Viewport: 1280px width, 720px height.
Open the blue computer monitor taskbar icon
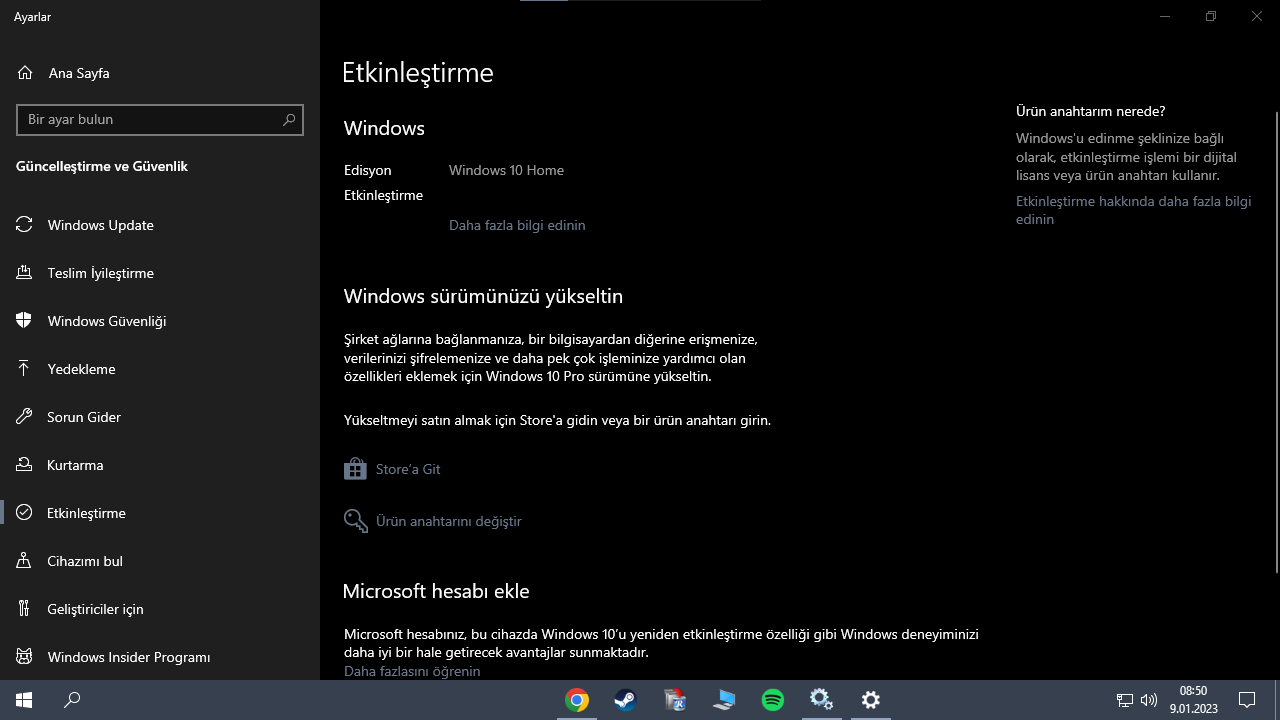click(x=724, y=700)
